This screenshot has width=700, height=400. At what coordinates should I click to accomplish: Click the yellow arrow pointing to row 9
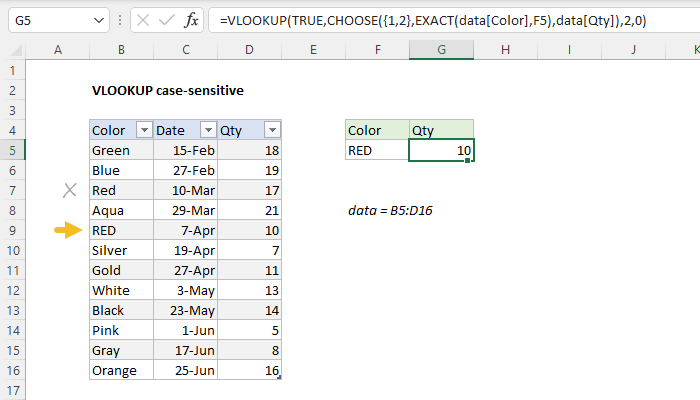[x=68, y=230]
